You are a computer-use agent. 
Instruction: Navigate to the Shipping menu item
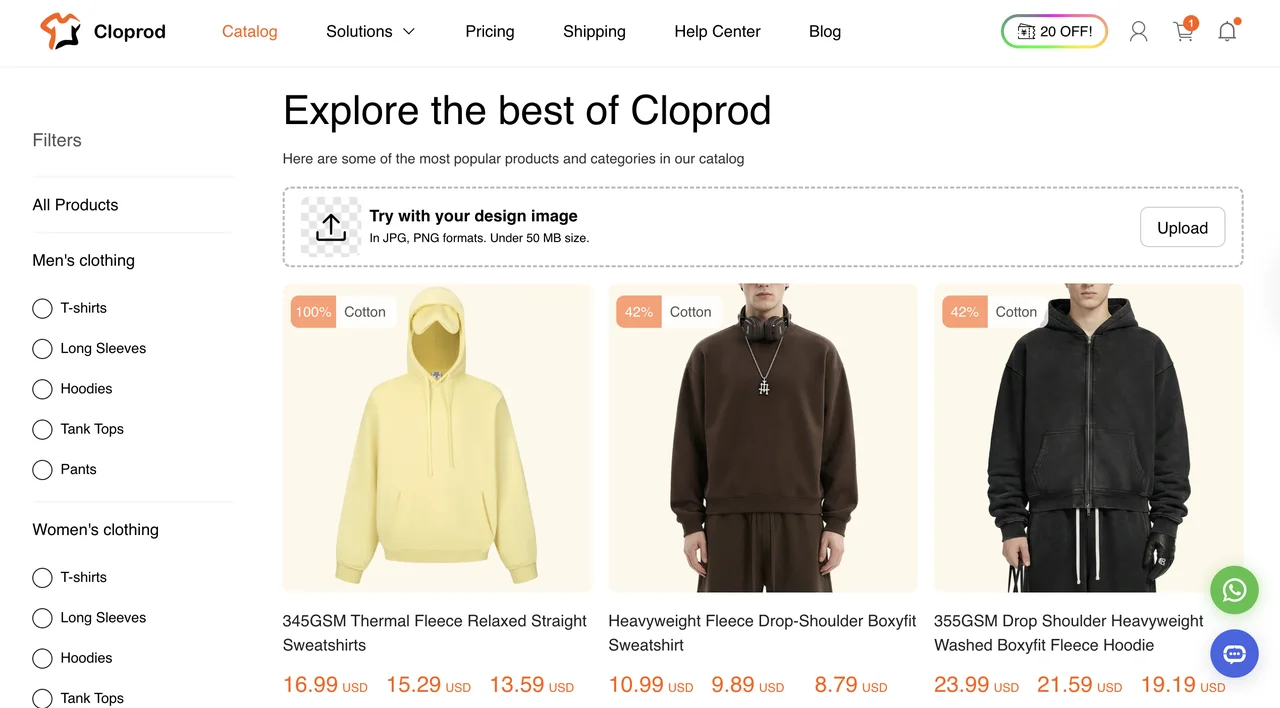tap(594, 32)
